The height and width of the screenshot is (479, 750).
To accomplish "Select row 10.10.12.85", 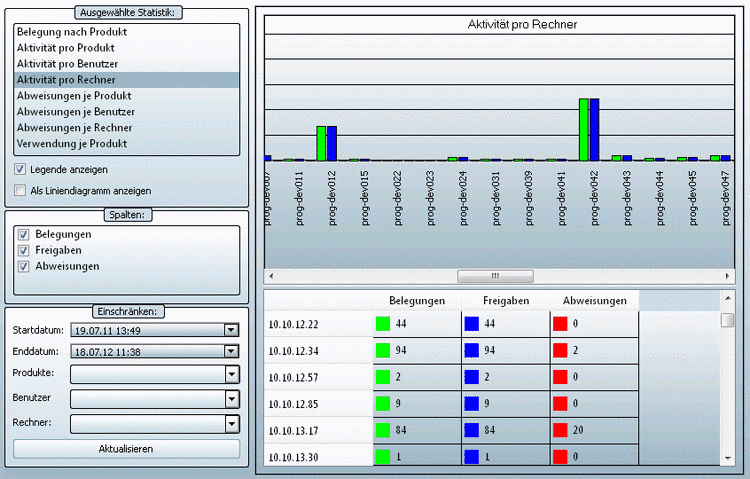I will [x=451, y=404].
